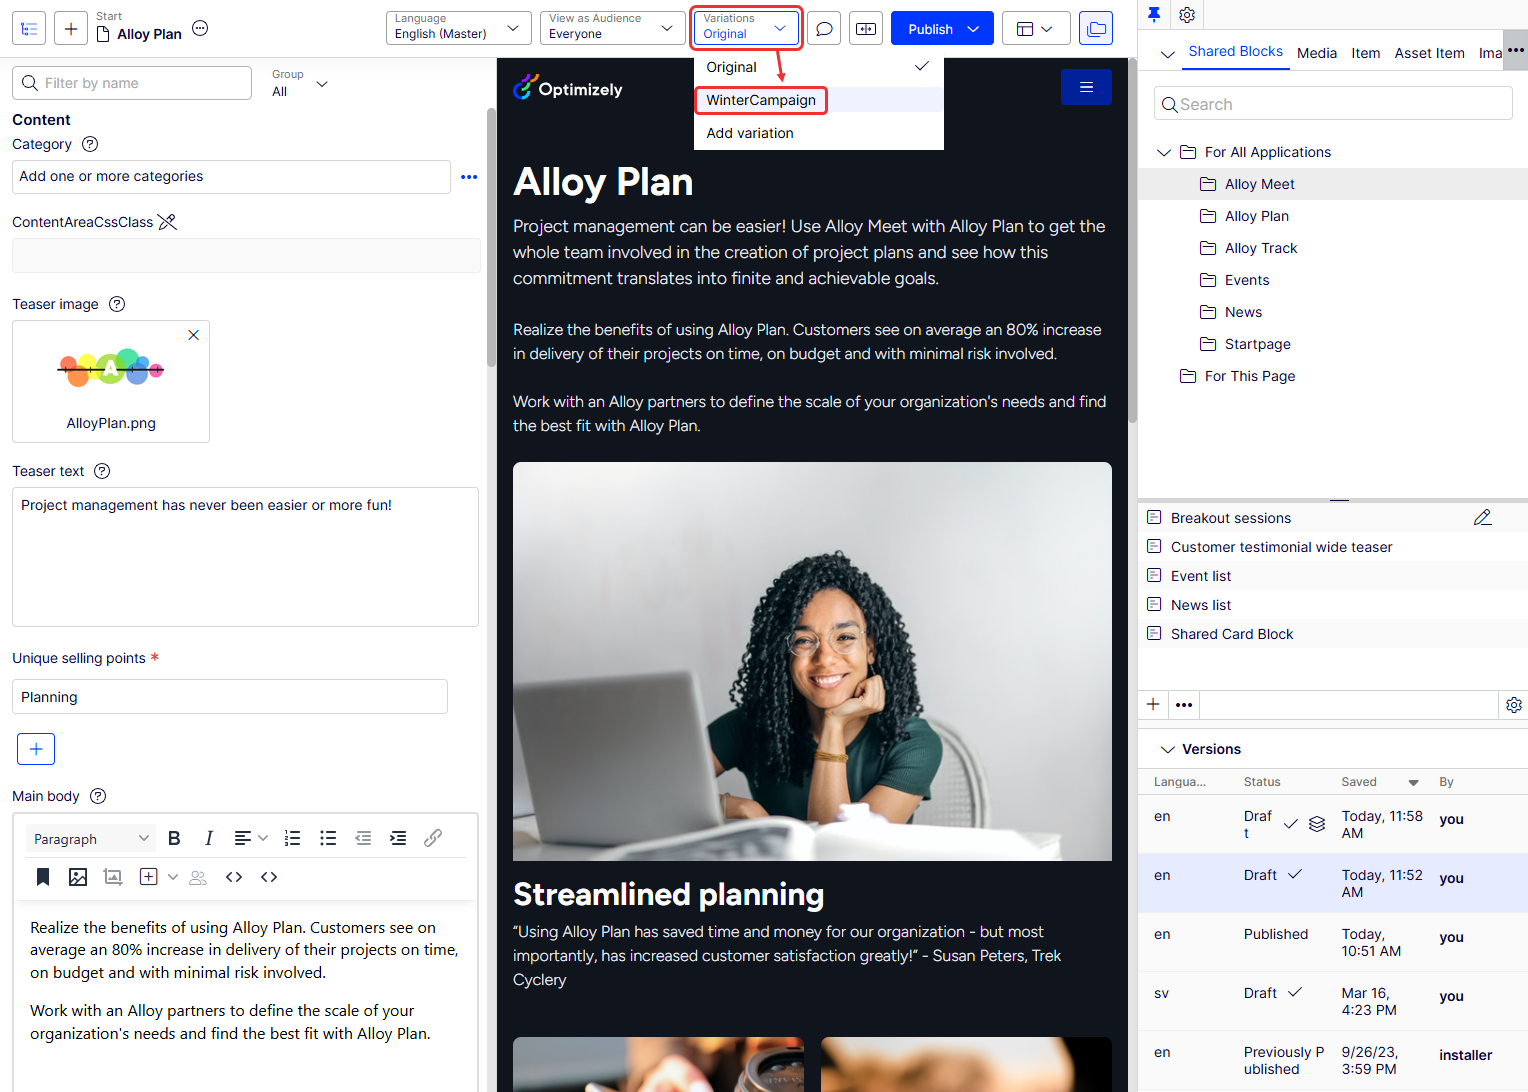
Task: Edit the Breakout sessions block
Action: 1482,517
